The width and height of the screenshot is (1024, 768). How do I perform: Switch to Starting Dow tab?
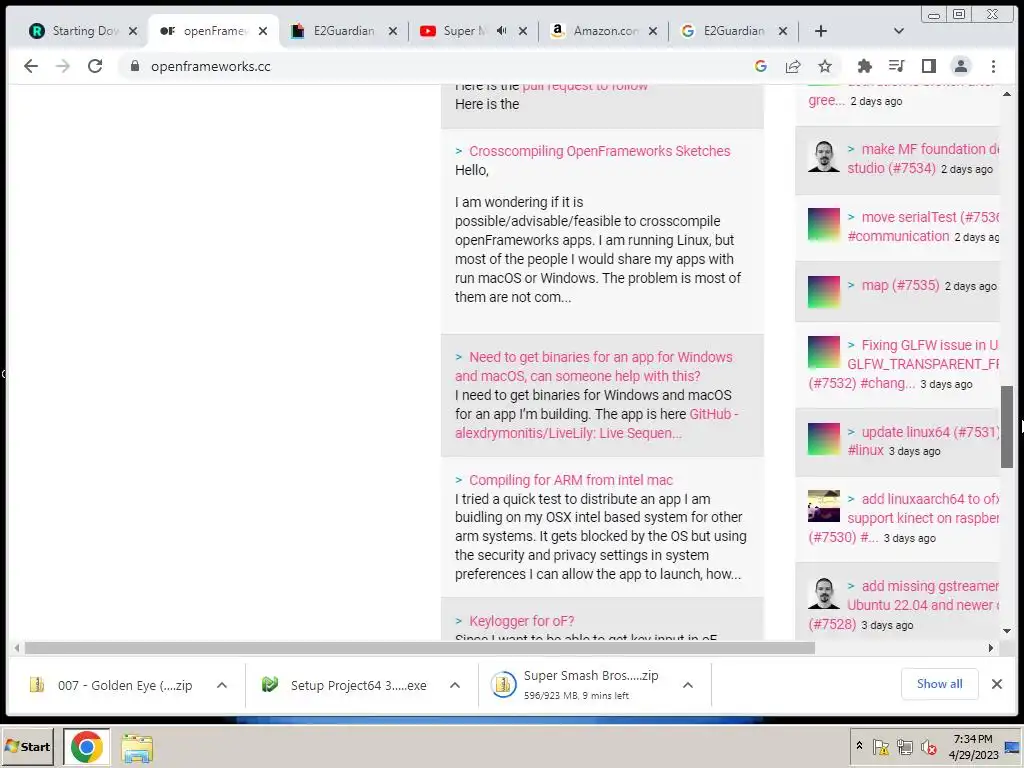click(84, 31)
